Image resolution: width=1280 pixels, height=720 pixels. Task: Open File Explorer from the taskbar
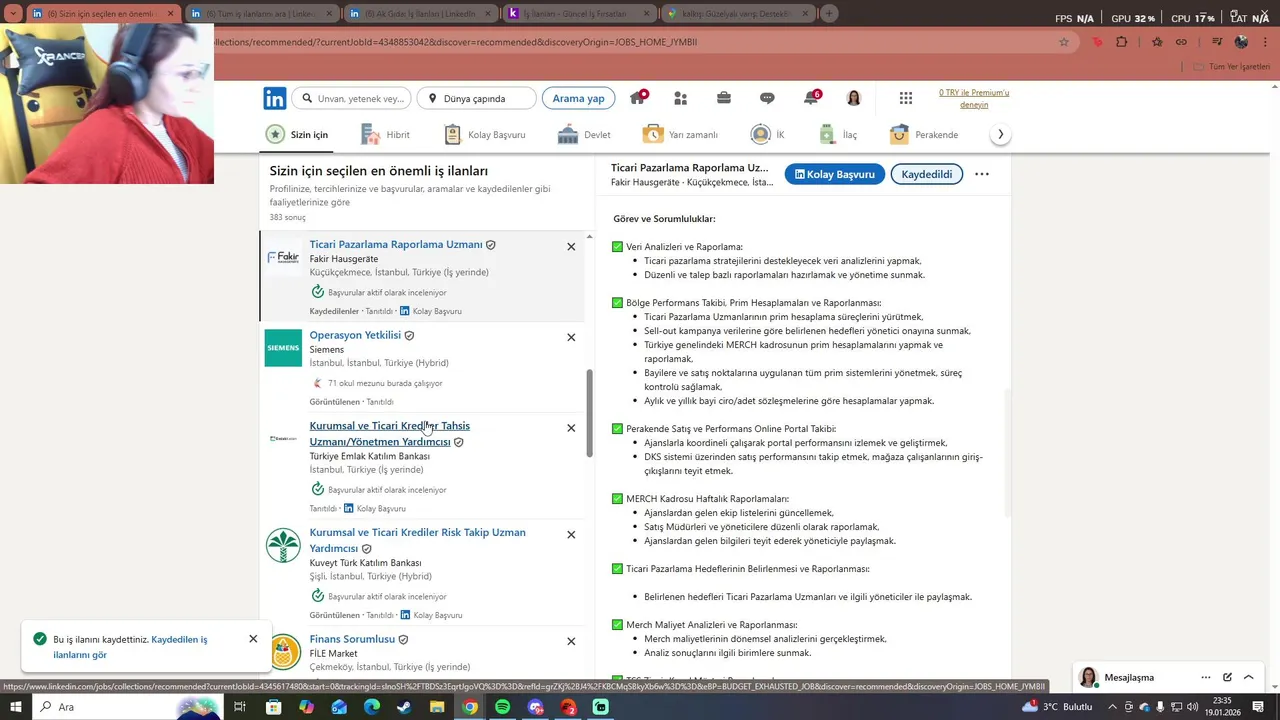(x=437, y=707)
